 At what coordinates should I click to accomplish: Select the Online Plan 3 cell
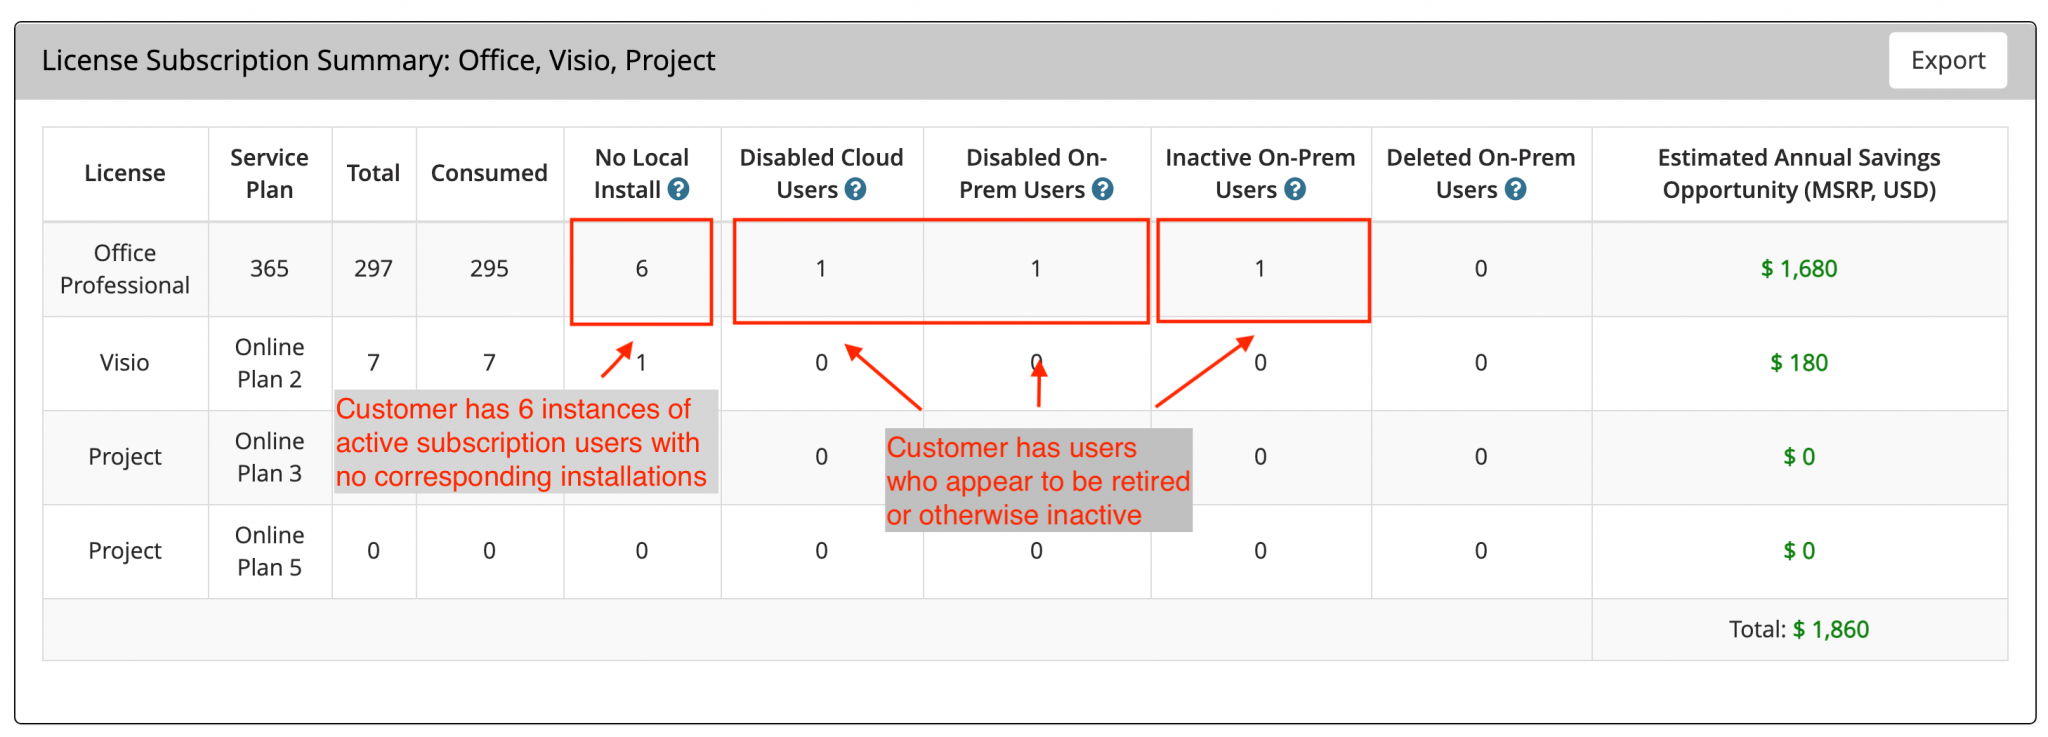[269, 457]
